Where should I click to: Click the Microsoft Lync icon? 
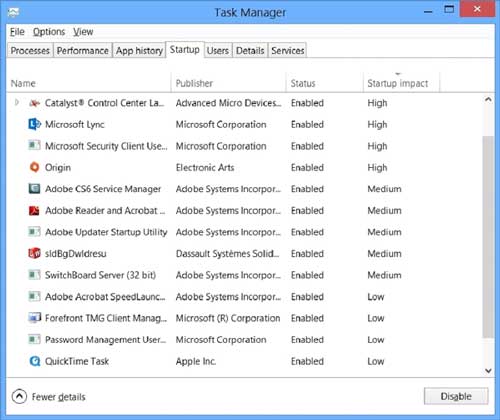click(x=34, y=124)
